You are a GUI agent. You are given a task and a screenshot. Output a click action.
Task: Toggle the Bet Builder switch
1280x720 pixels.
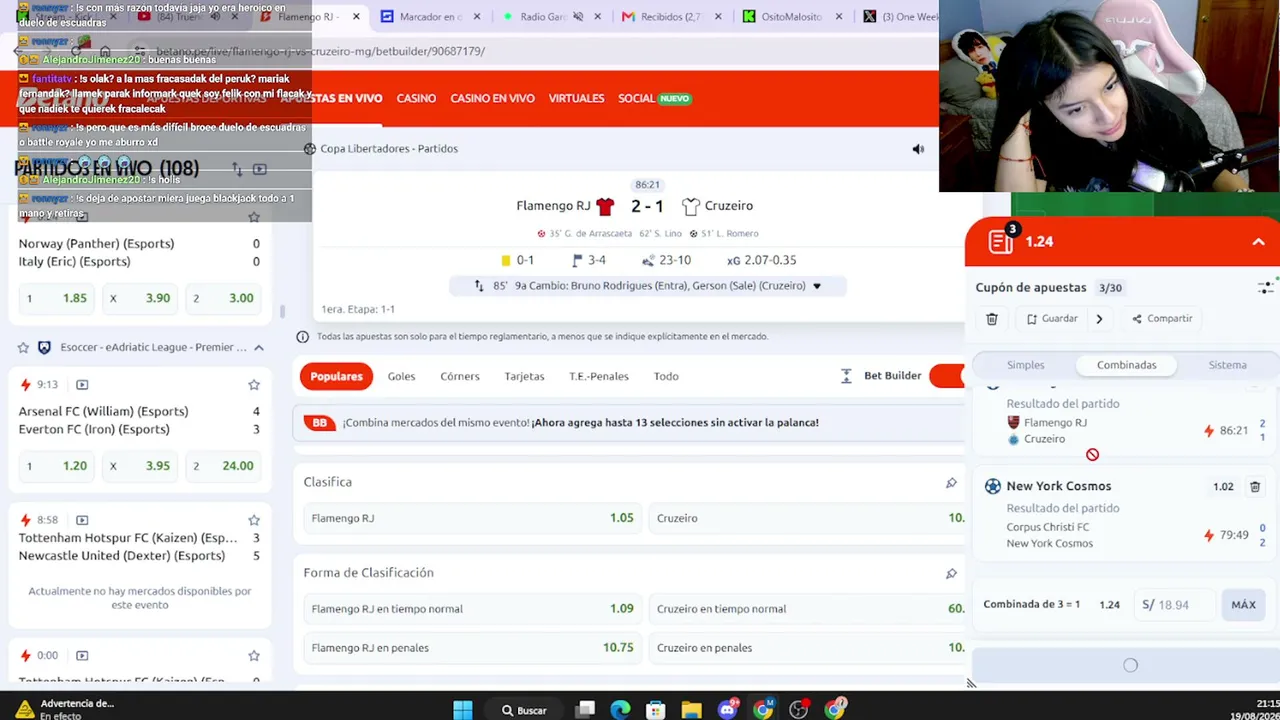[946, 376]
